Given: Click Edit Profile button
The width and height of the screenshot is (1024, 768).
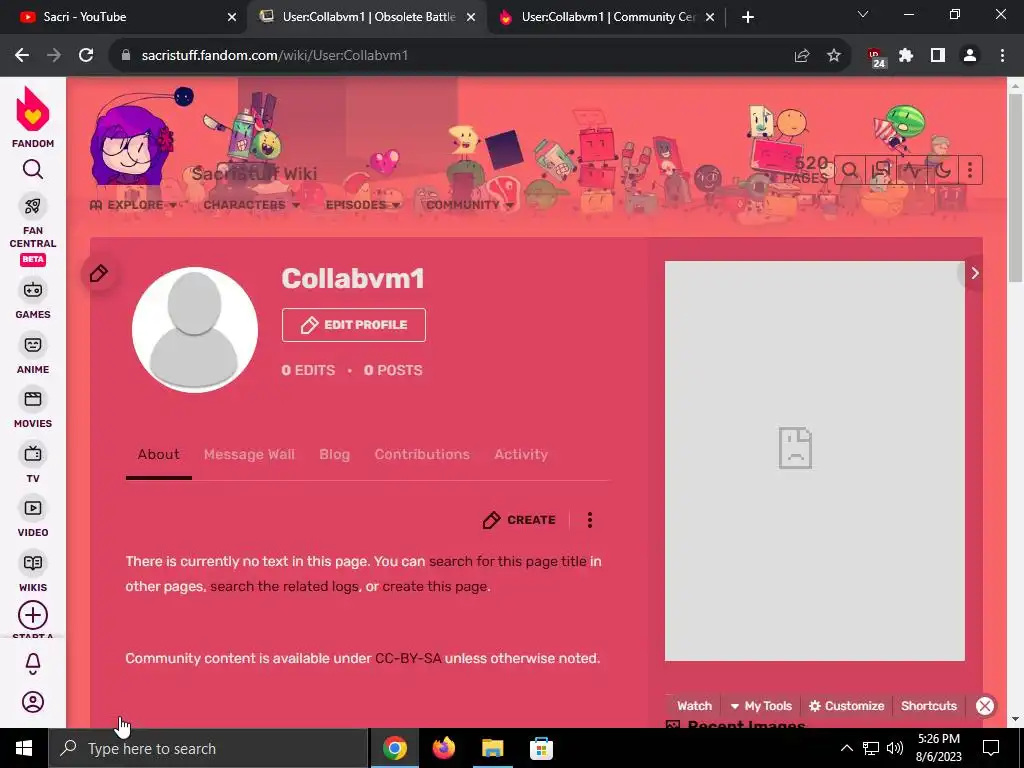Looking at the screenshot, I should (354, 325).
